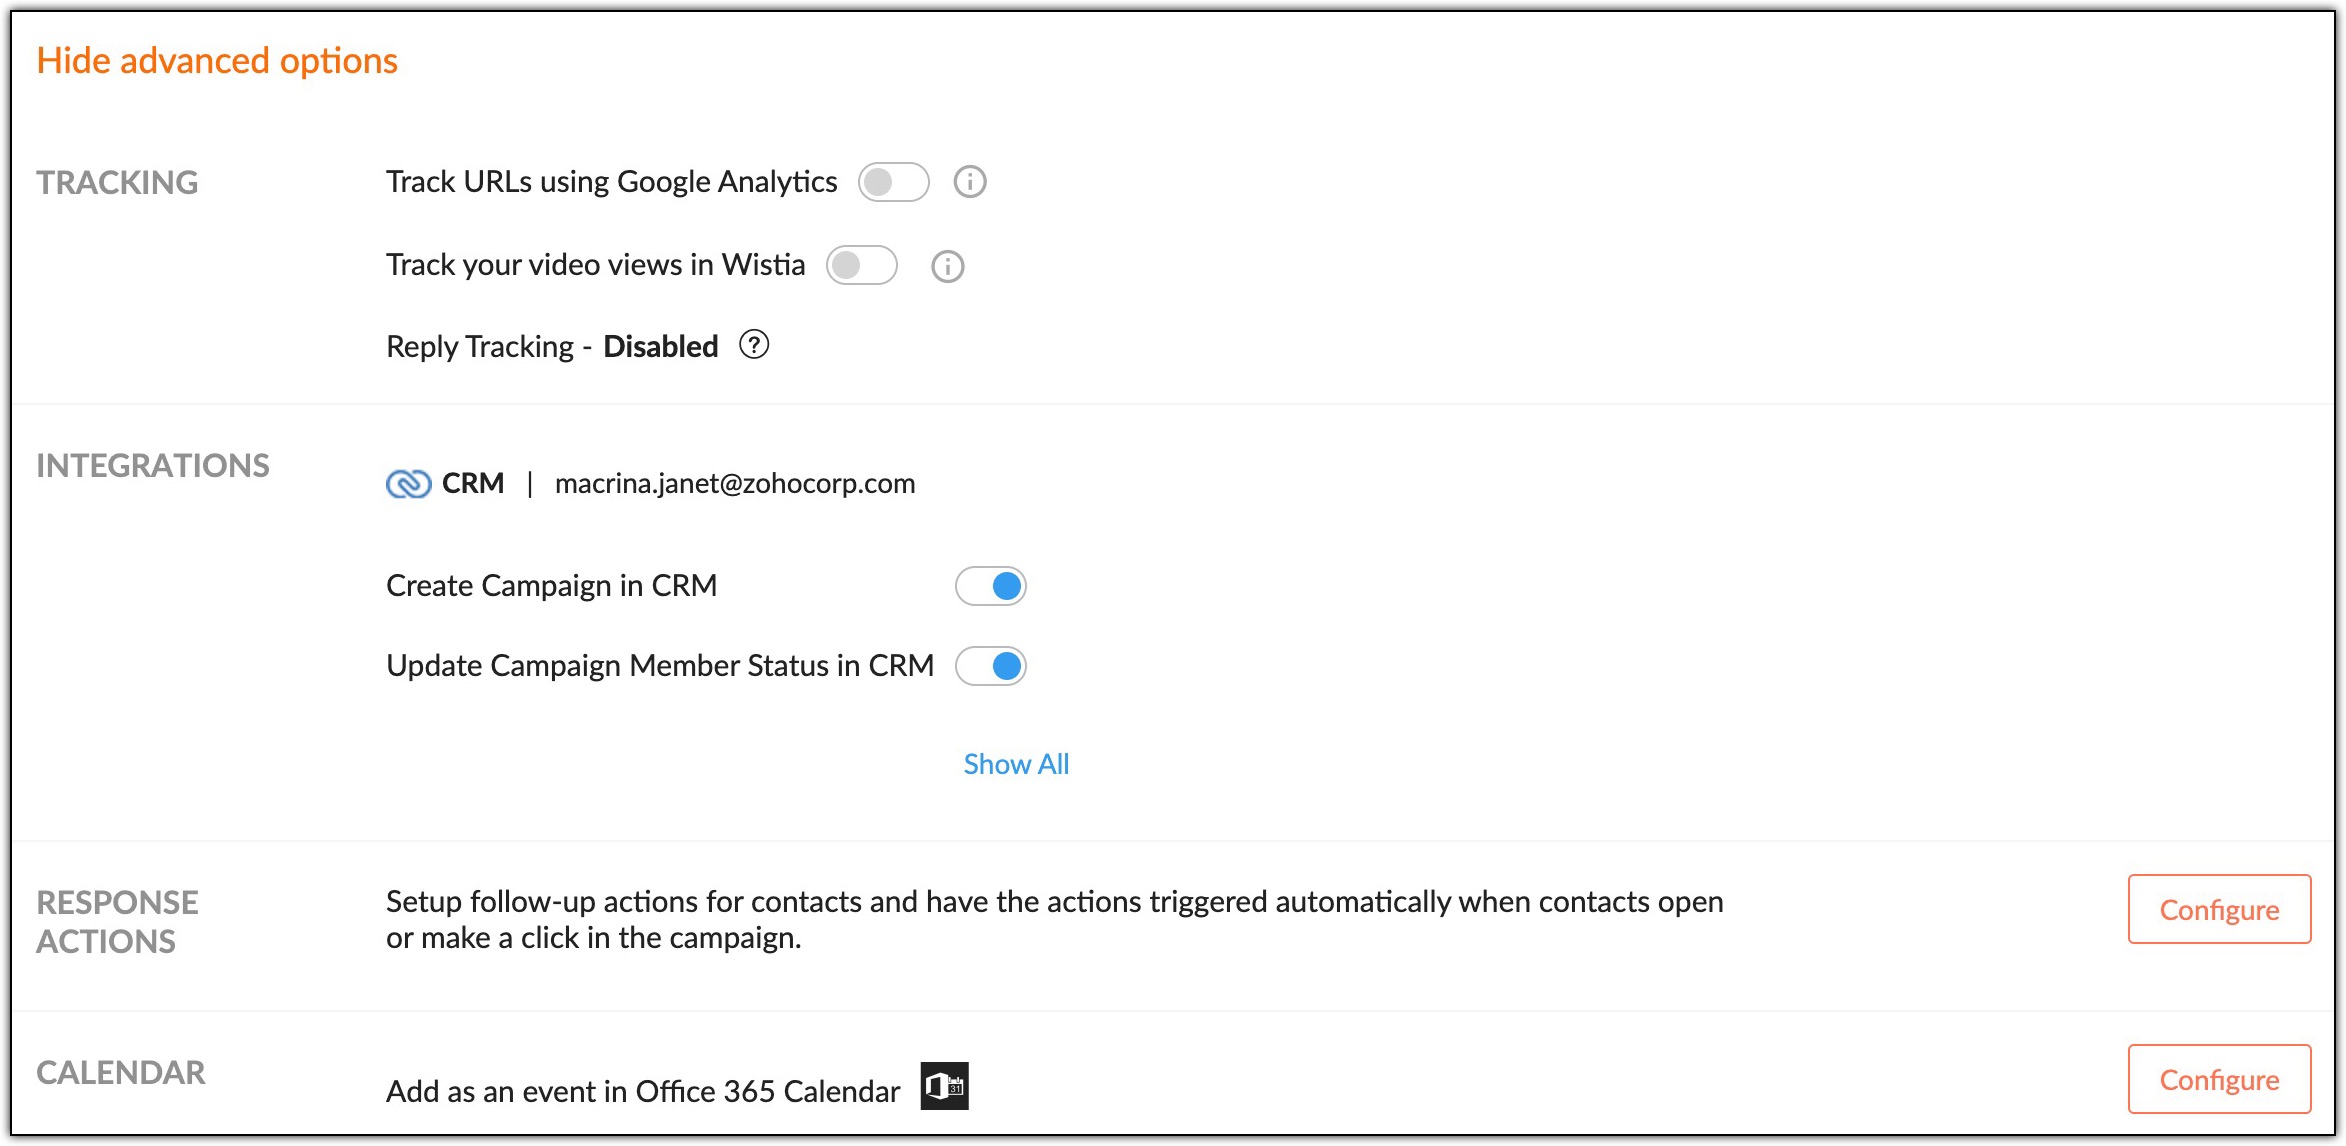Image resolution: width=2346 pixels, height=1146 pixels.
Task: Click the CRM integration label
Action: 473,484
